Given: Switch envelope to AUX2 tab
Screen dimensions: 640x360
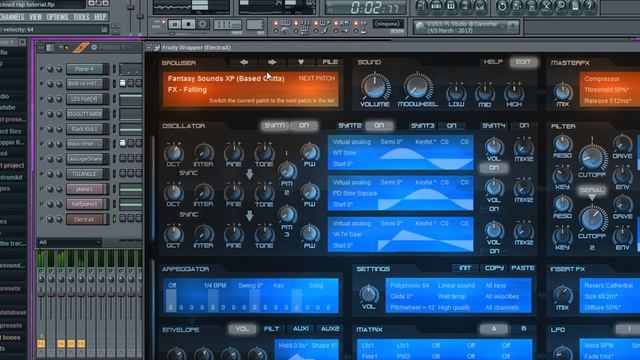Looking at the screenshot, I should 330,329.
